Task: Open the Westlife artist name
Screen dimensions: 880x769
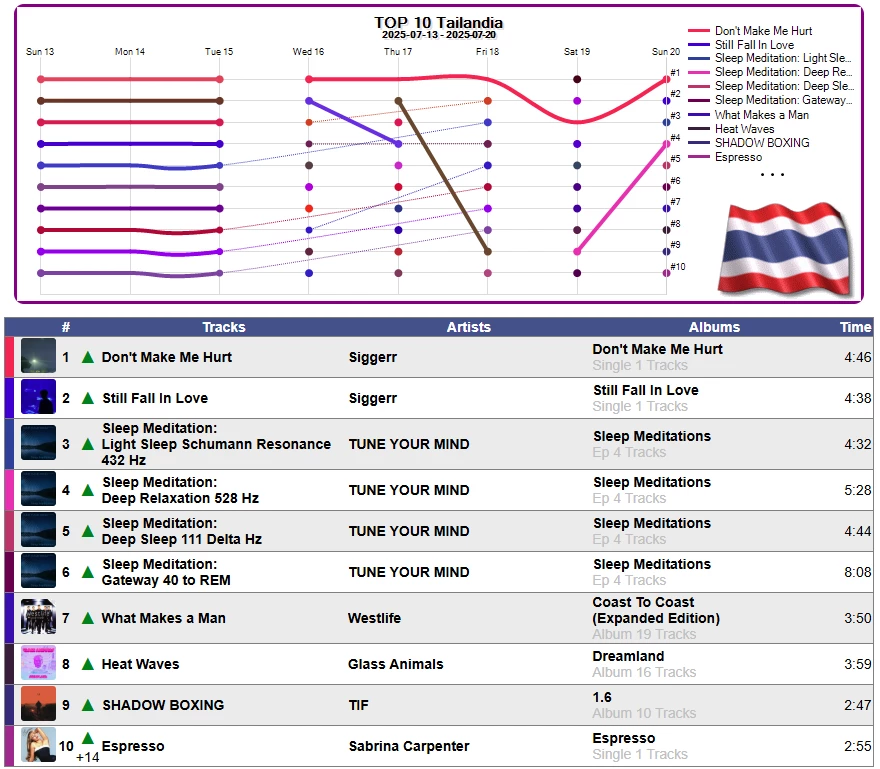Action: [374, 618]
